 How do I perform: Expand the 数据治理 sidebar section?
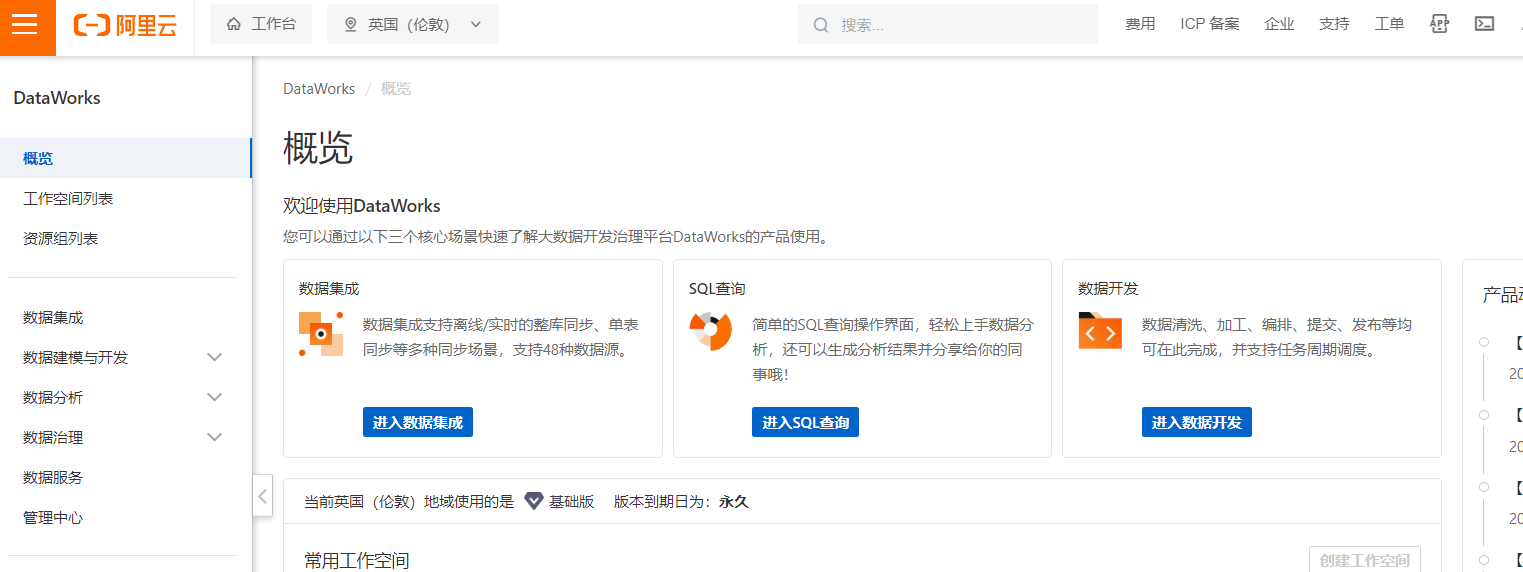click(214, 437)
